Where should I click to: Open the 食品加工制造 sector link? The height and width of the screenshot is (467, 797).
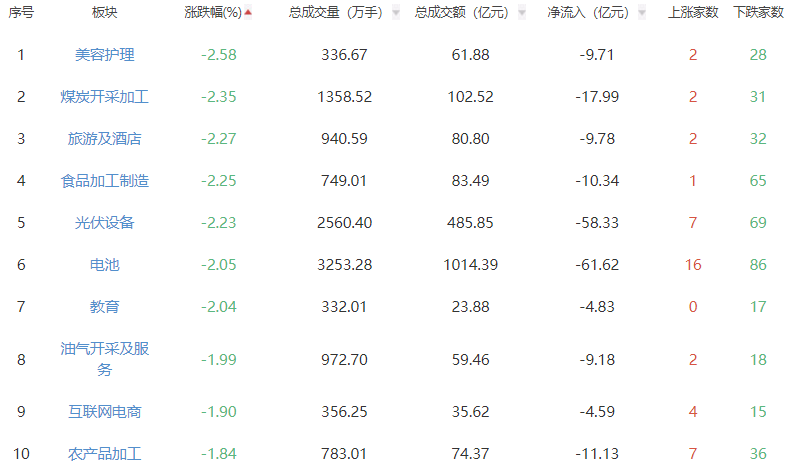(x=104, y=181)
